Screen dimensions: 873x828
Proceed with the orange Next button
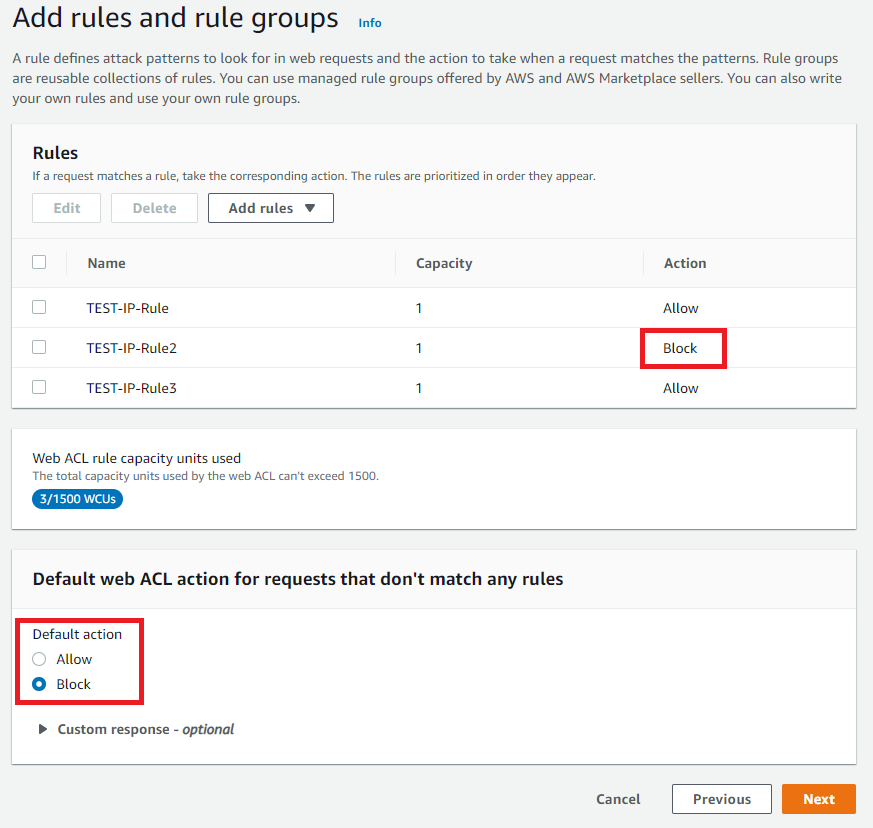[818, 799]
